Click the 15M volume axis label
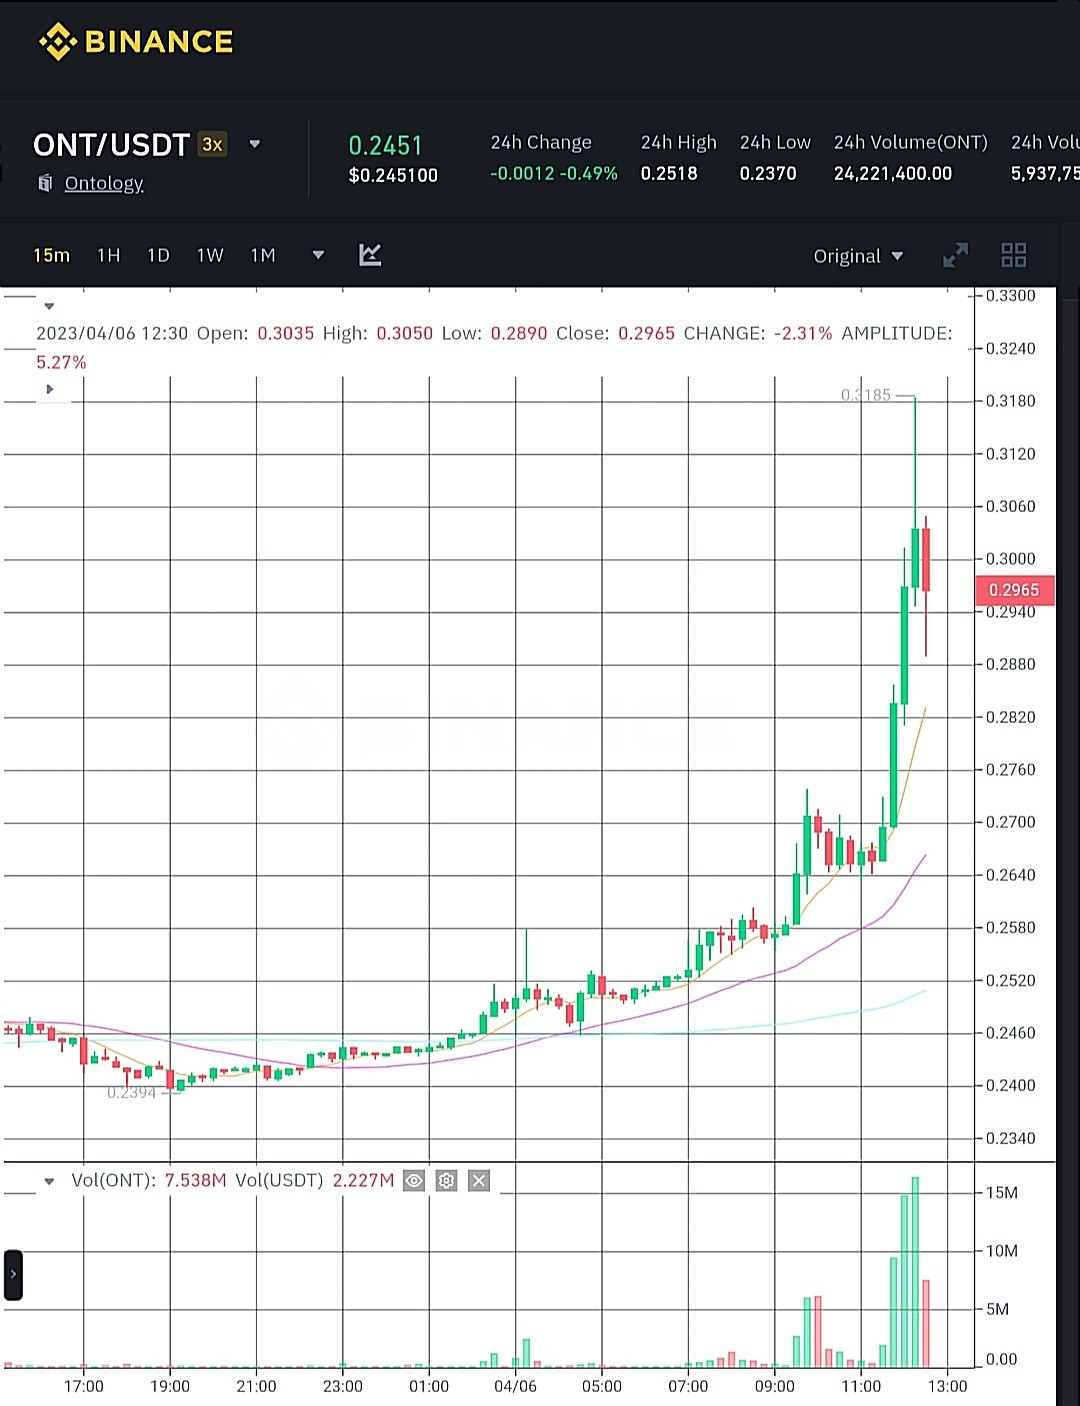This screenshot has height=1406, width=1080. point(1002,1193)
